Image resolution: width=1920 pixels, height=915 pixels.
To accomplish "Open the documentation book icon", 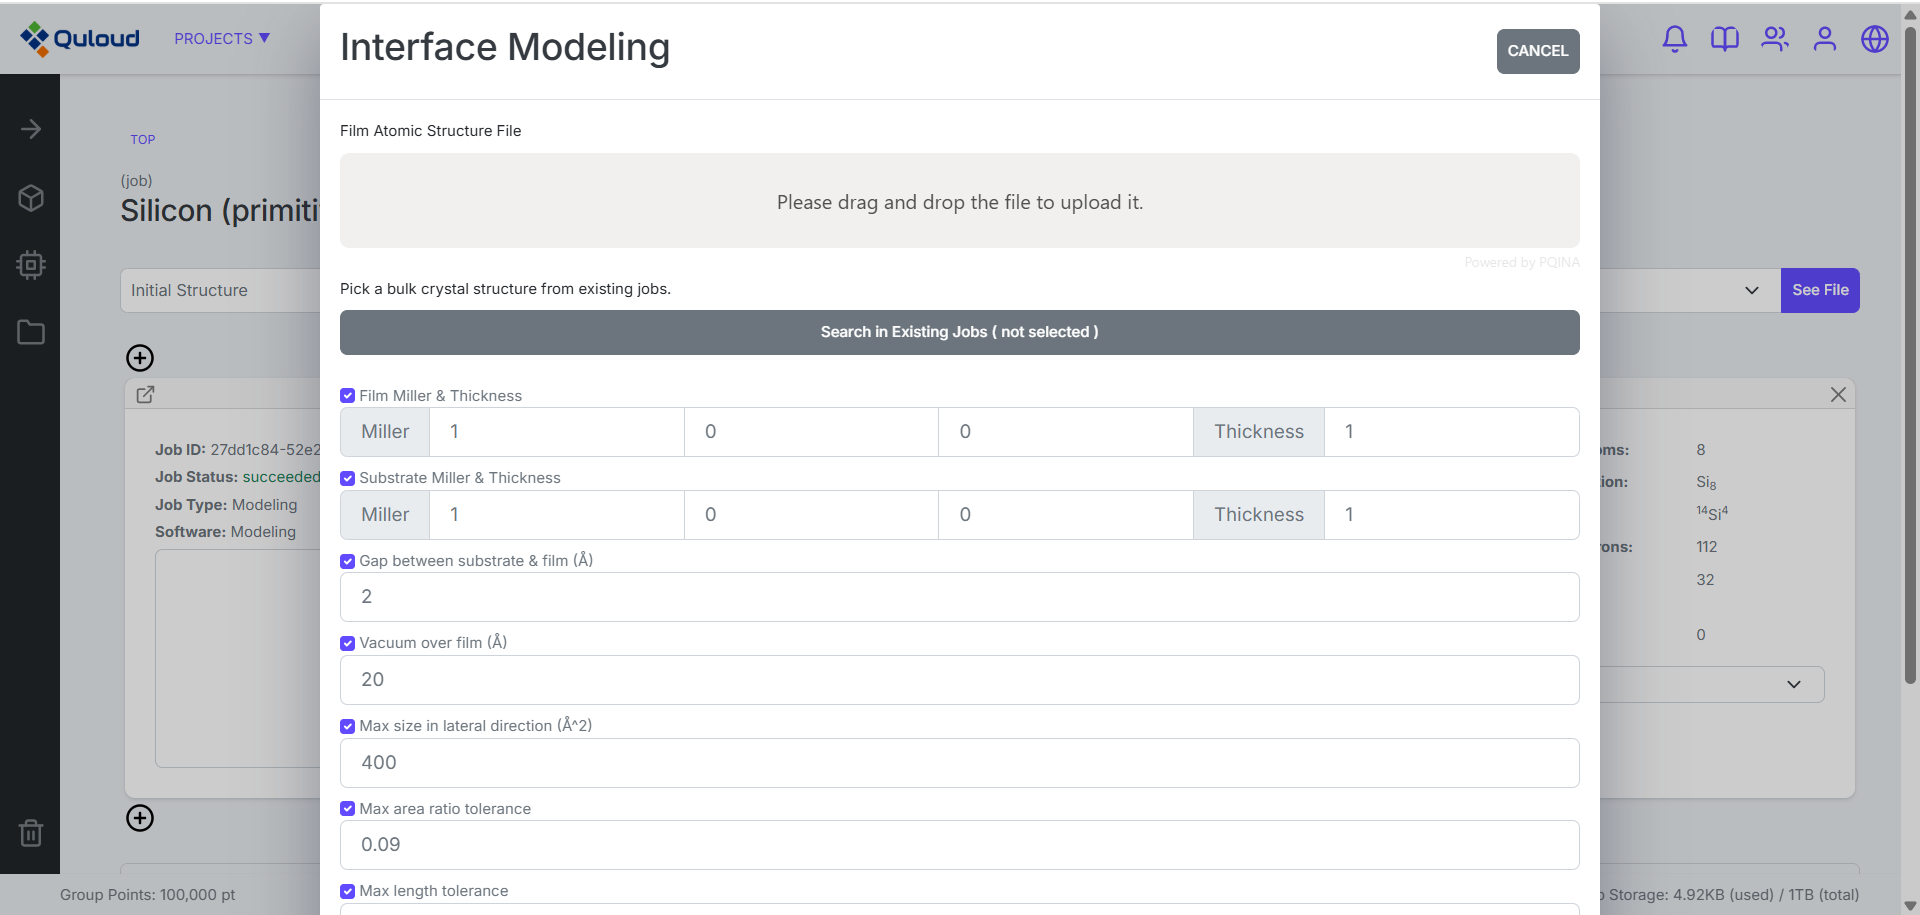I will pos(1724,39).
